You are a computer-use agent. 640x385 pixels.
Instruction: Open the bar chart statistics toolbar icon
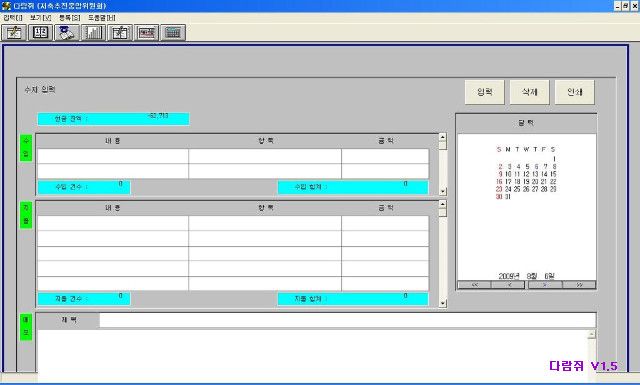click(x=93, y=33)
